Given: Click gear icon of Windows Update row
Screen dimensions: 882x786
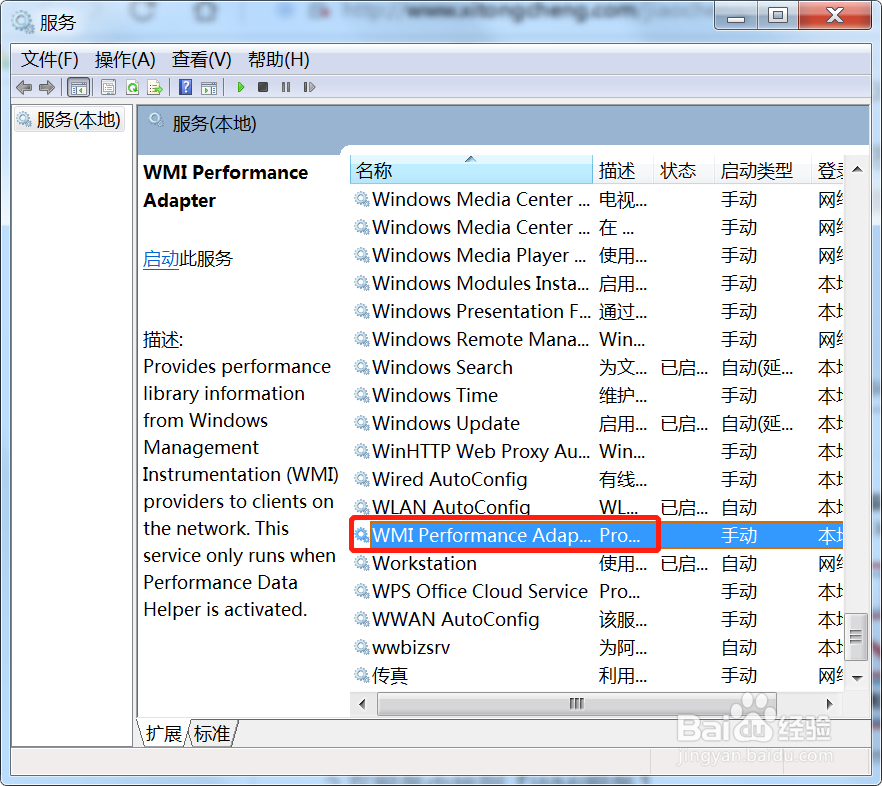Looking at the screenshot, I should pos(362,423).
